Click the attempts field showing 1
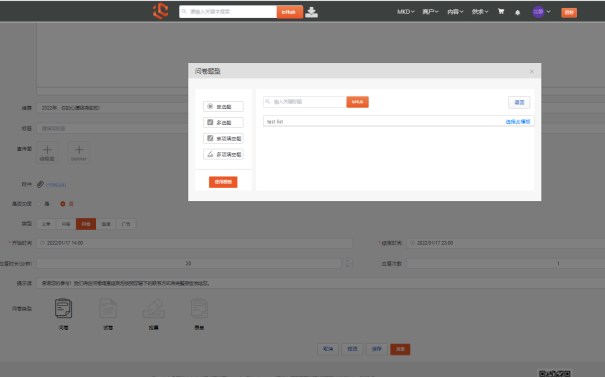The width and height of the screenshot is (605, 378). pos(505,263)
